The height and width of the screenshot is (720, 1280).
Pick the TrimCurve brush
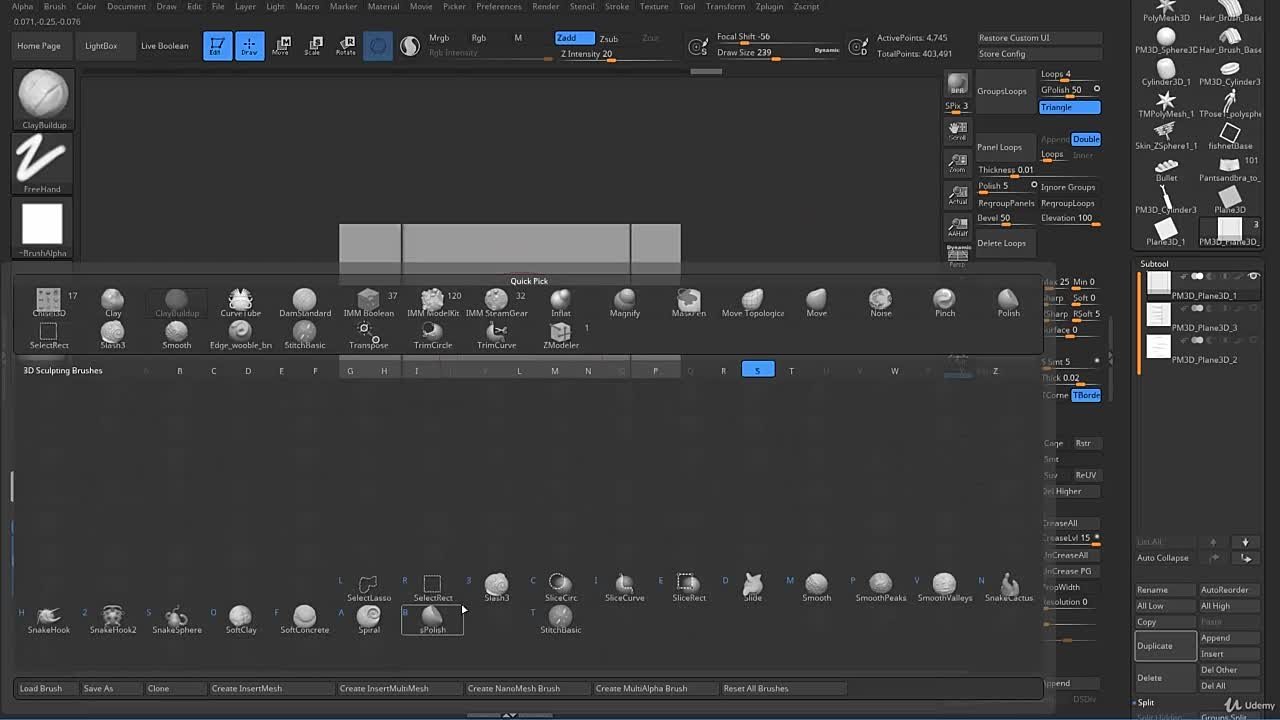(x=496, y=333)
